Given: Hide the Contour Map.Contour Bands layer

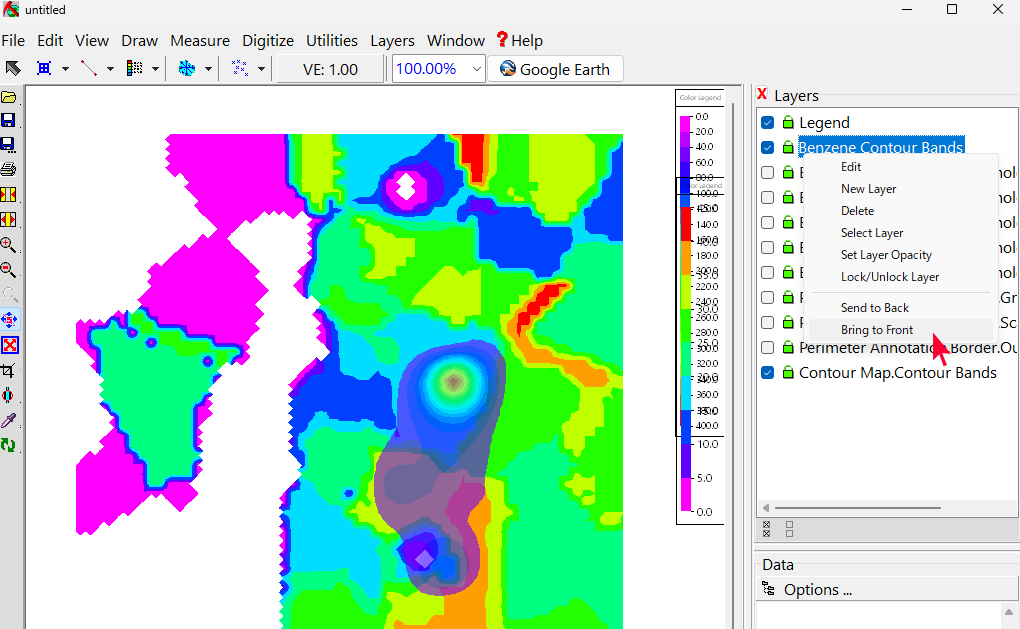Looking at the screenshot, I should (x=768, y=373).
